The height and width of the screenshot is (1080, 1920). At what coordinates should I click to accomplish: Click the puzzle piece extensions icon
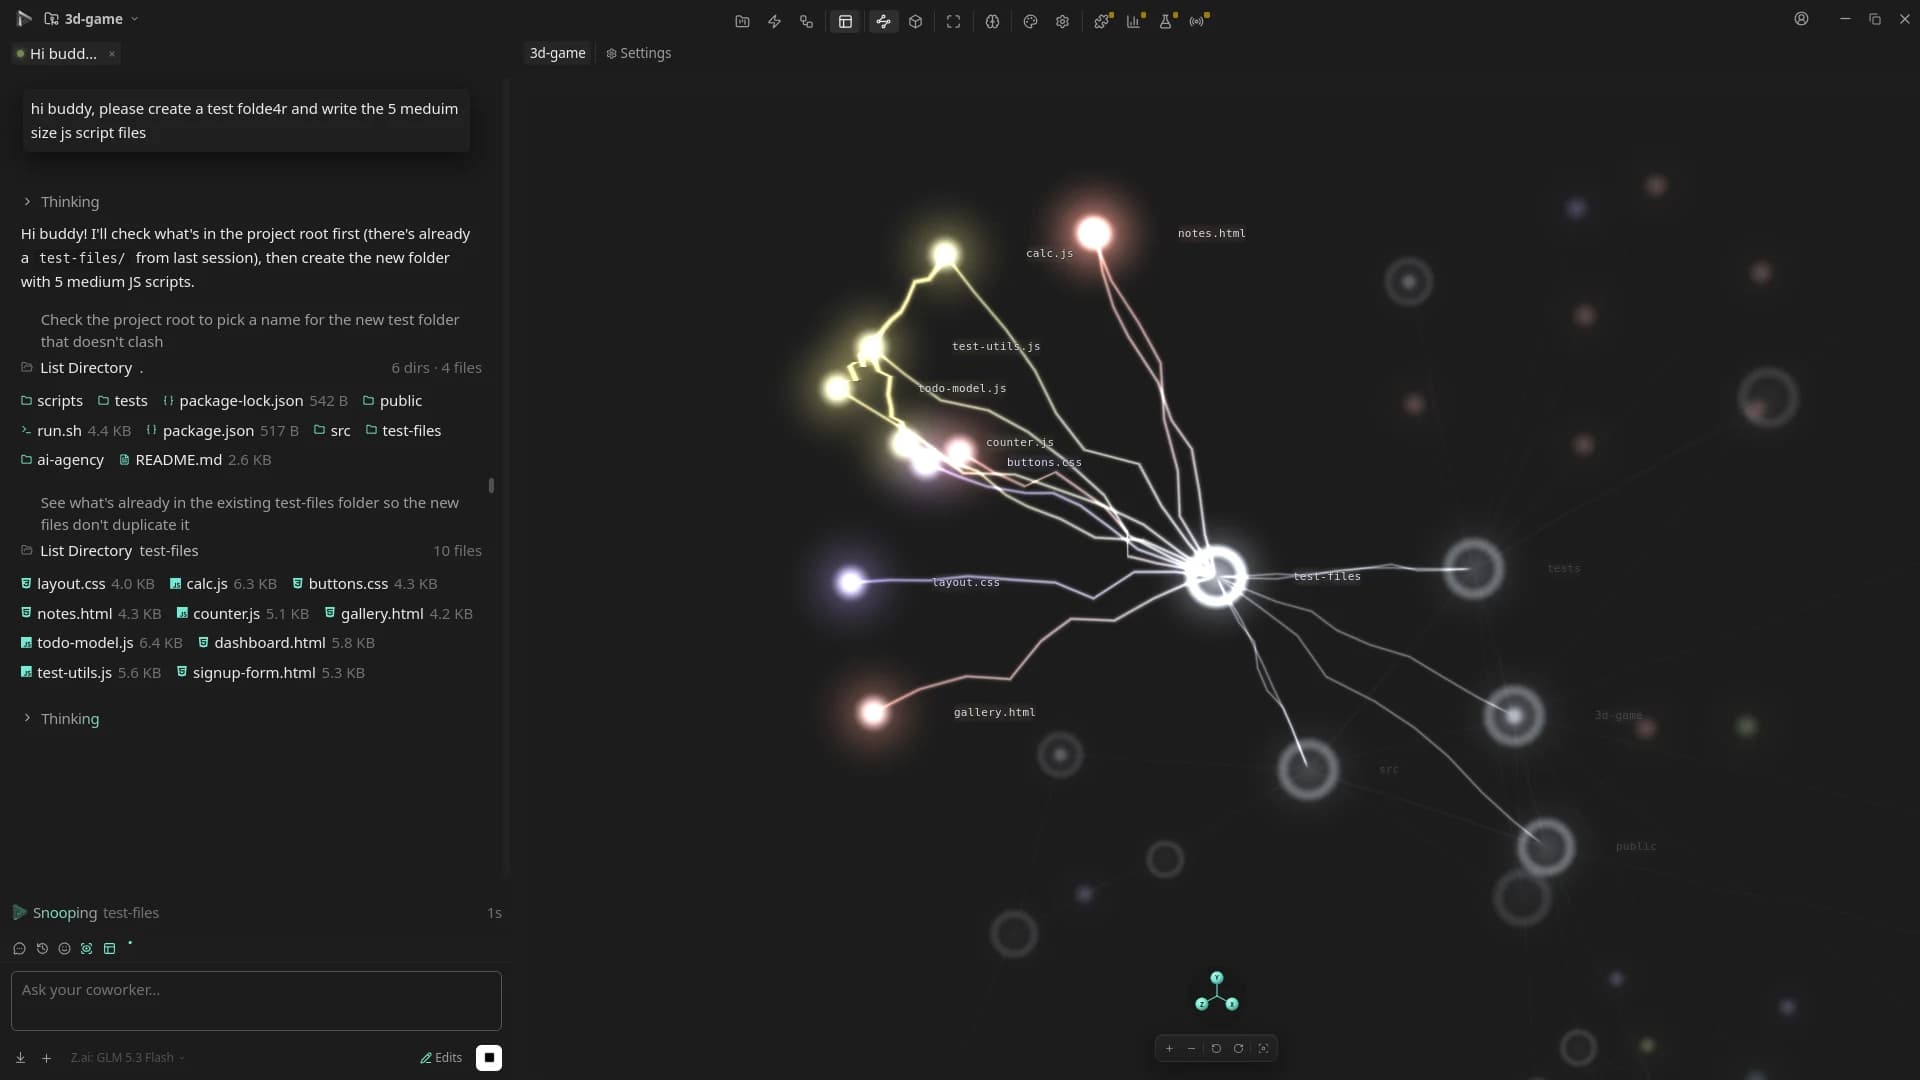1101,21
